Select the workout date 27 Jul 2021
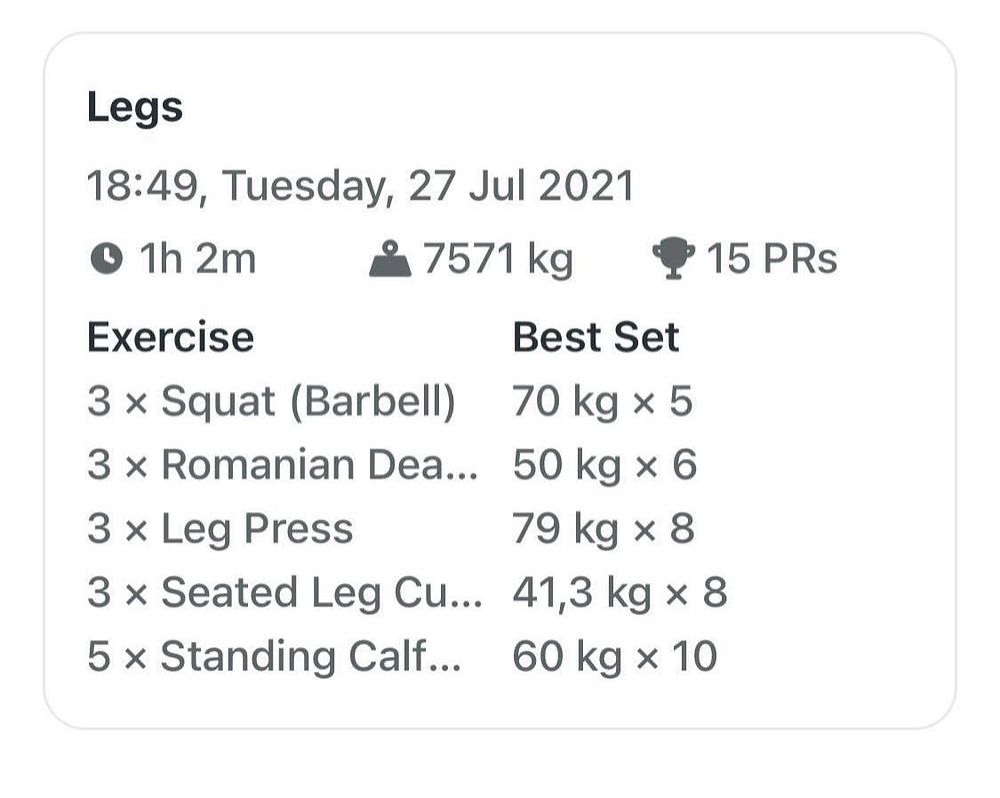1000x798 pixels. coord(520,186)
